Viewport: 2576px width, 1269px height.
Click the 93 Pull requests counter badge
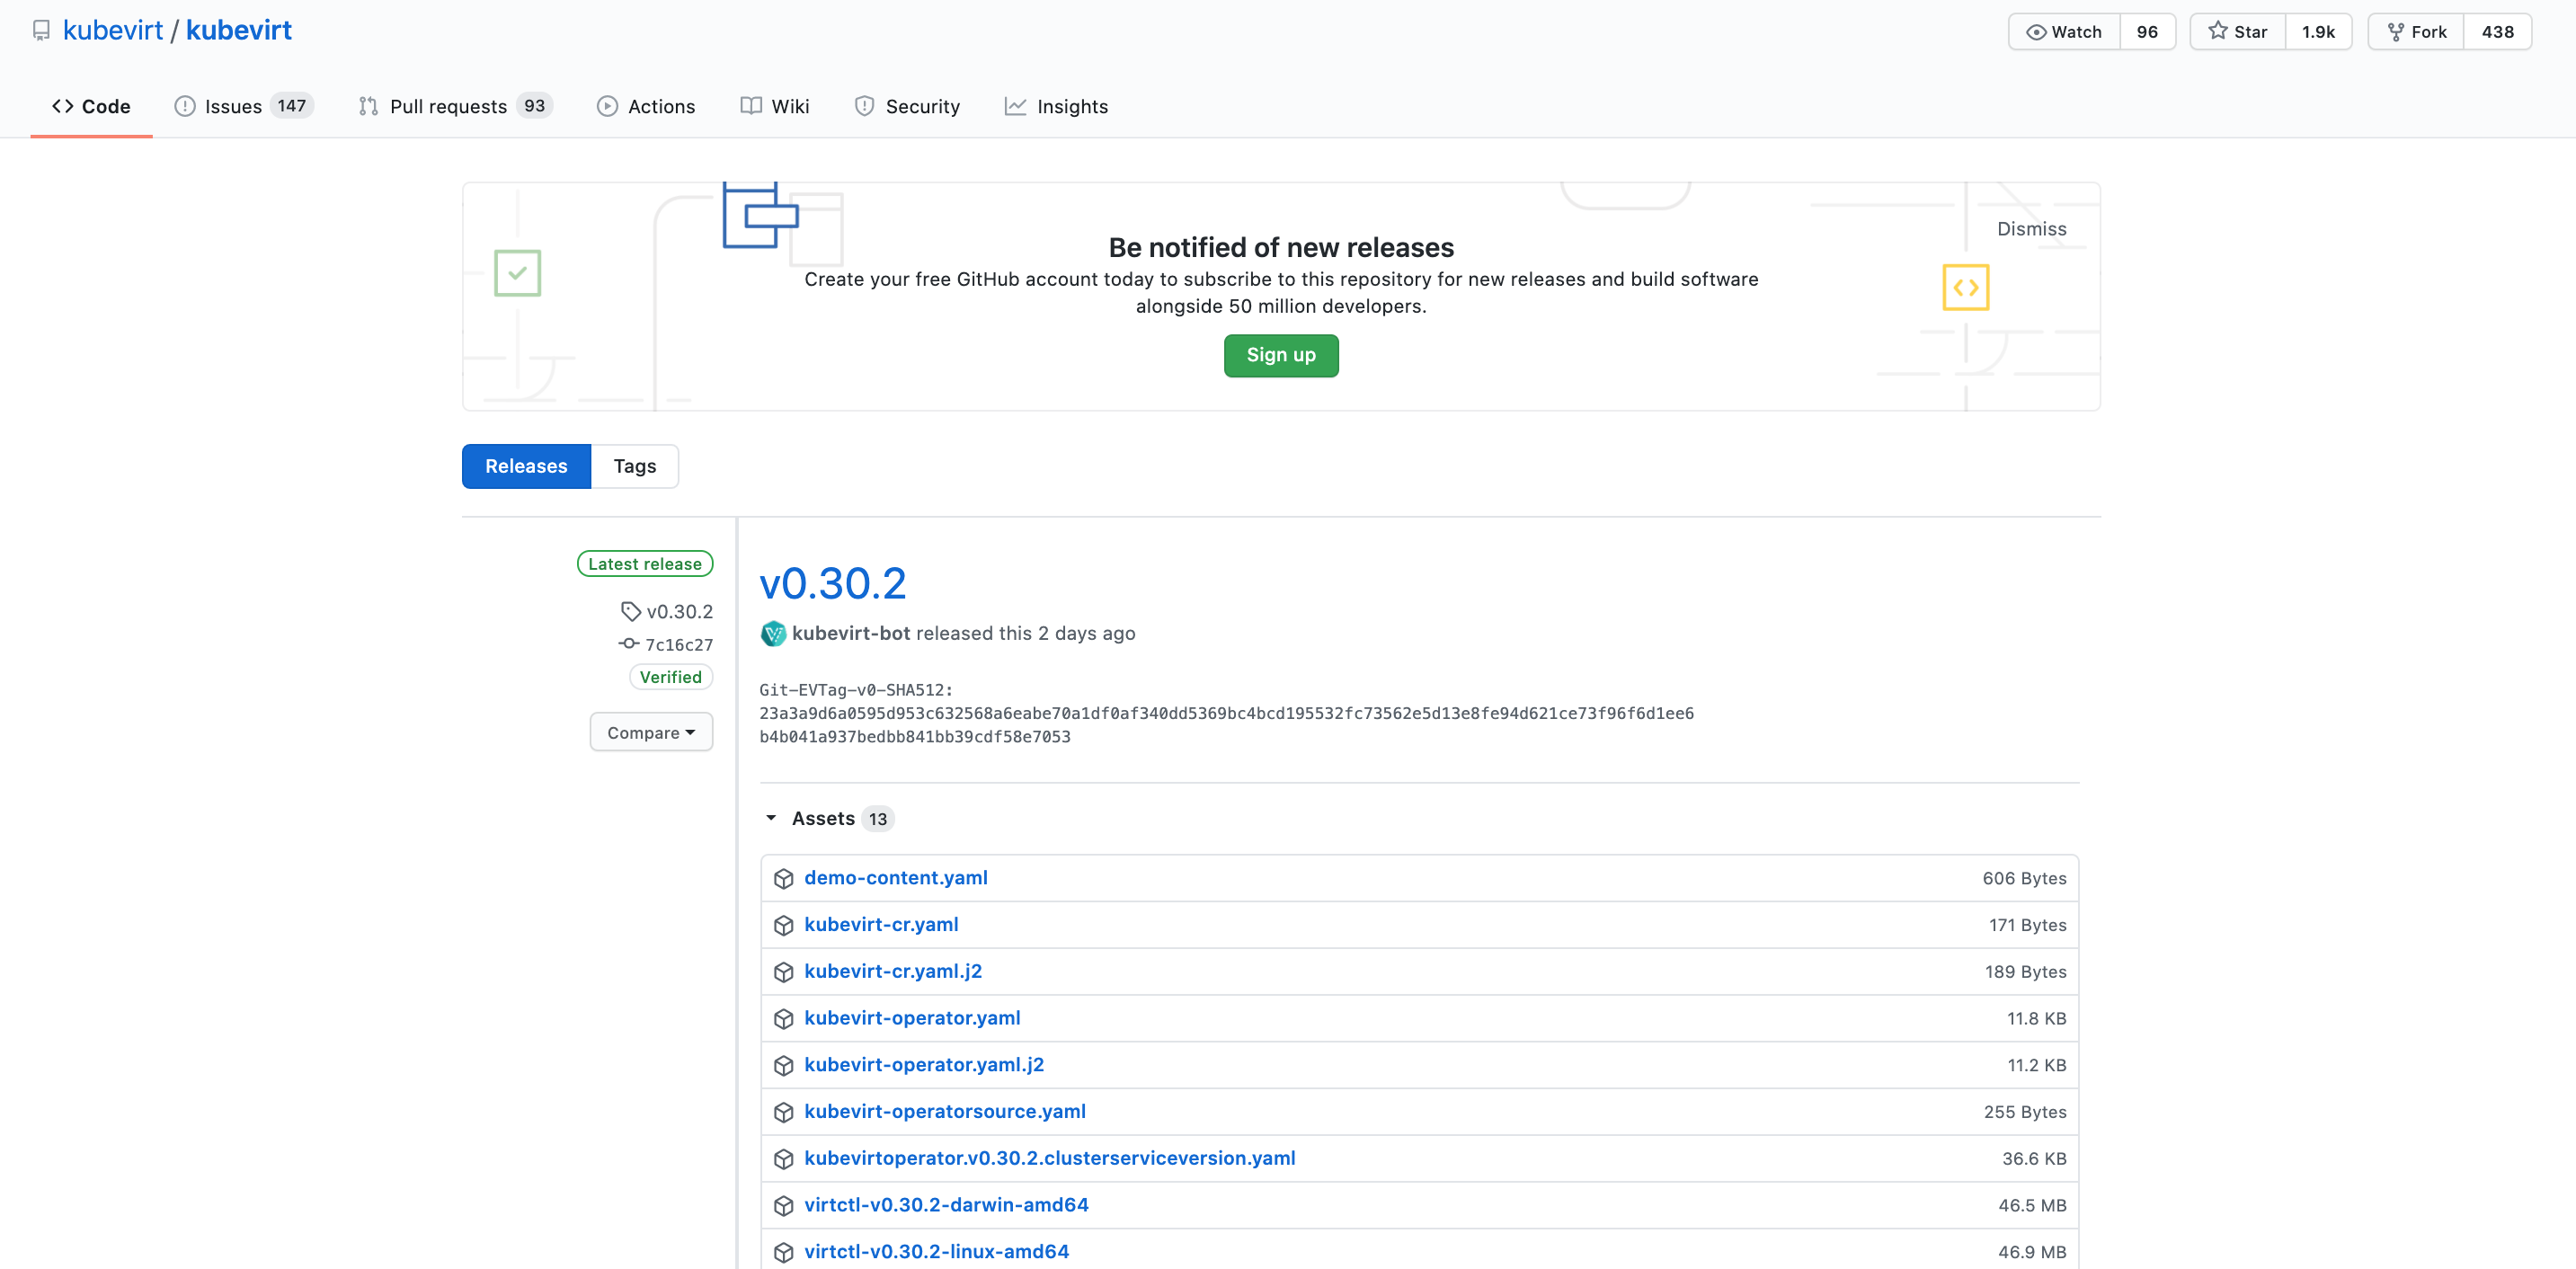click(x=535, y=106)
